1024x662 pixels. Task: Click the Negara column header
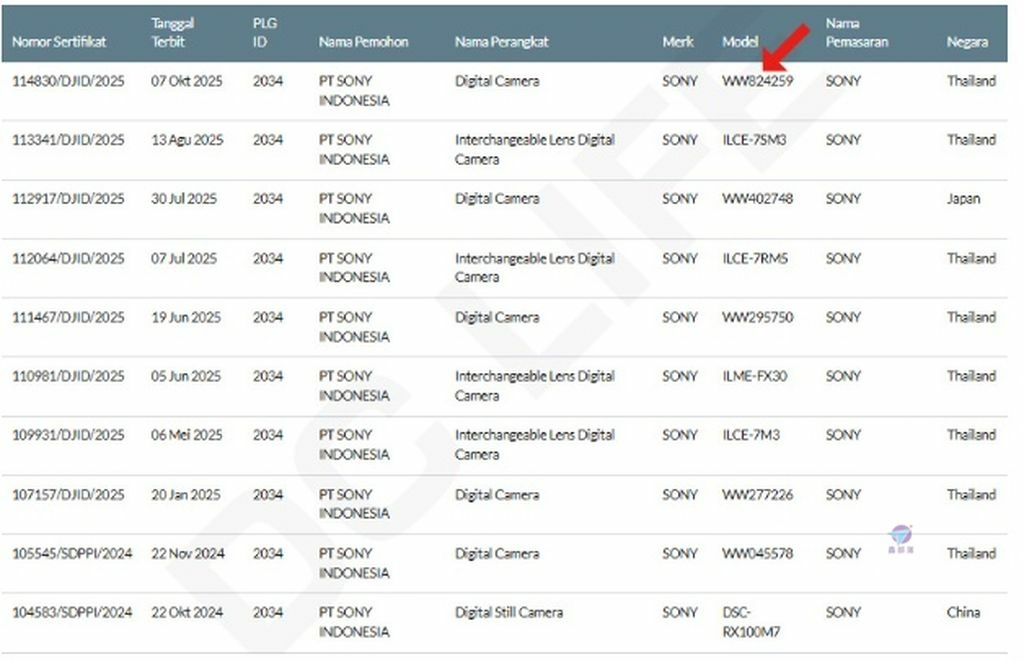[967, 42]
